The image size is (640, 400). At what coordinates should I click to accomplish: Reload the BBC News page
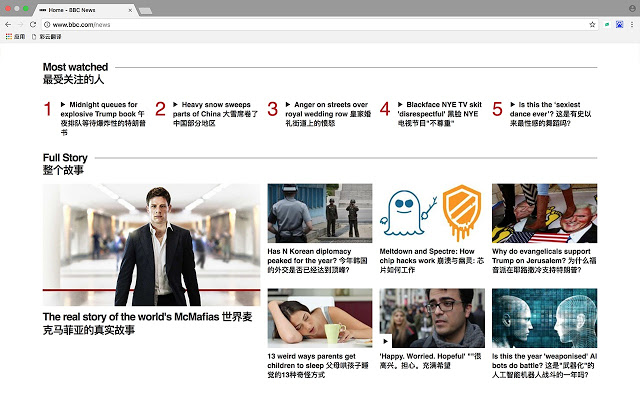(x=33, y=23)
